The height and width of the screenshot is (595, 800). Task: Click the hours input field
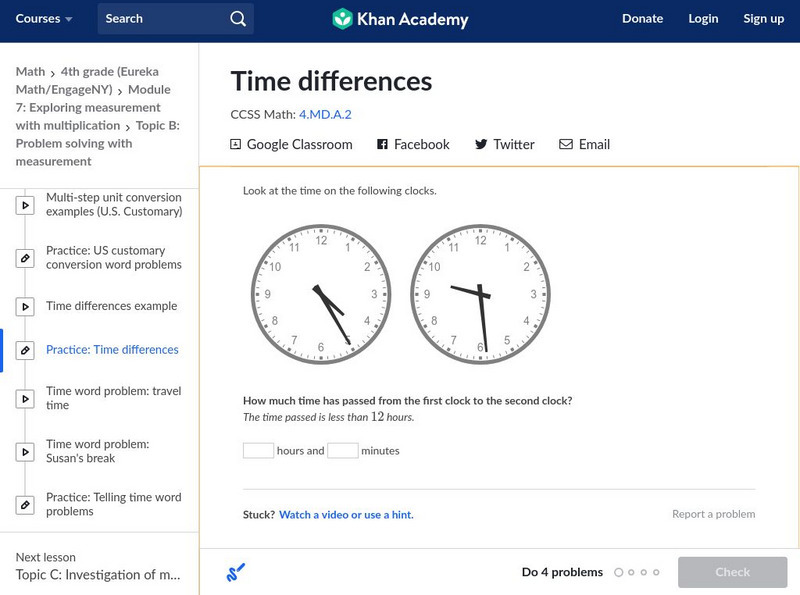point(258,451)
